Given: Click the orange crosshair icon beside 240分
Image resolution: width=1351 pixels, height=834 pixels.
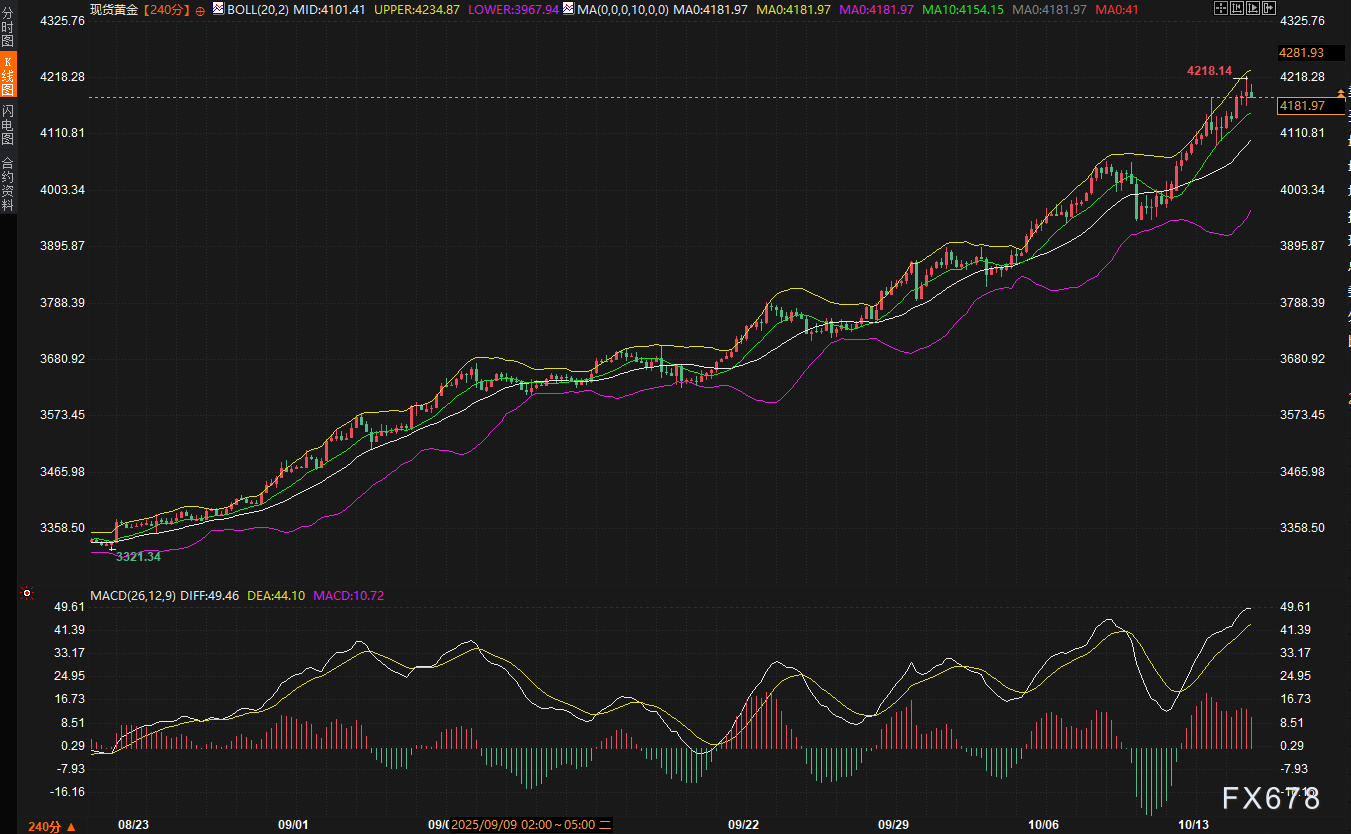Looking at the screenshot, I should point(200,10).
